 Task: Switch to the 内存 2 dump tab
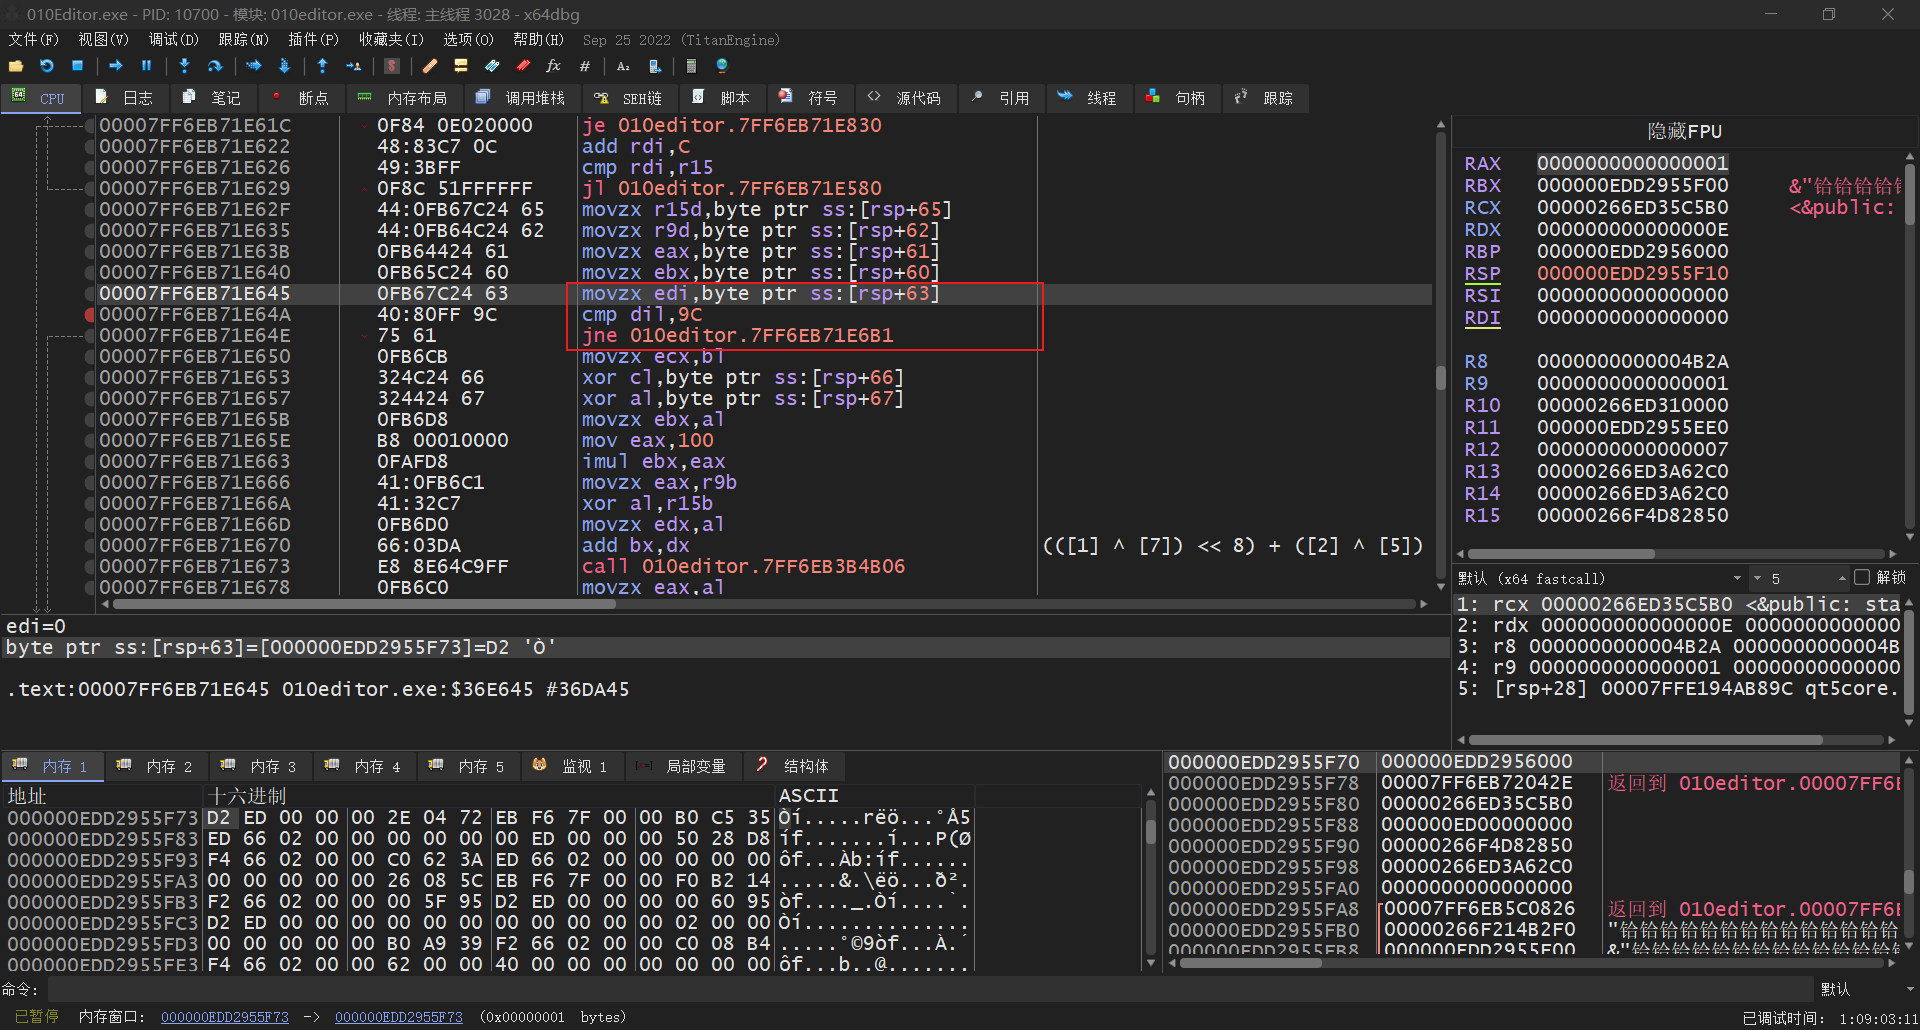point(157,766)
